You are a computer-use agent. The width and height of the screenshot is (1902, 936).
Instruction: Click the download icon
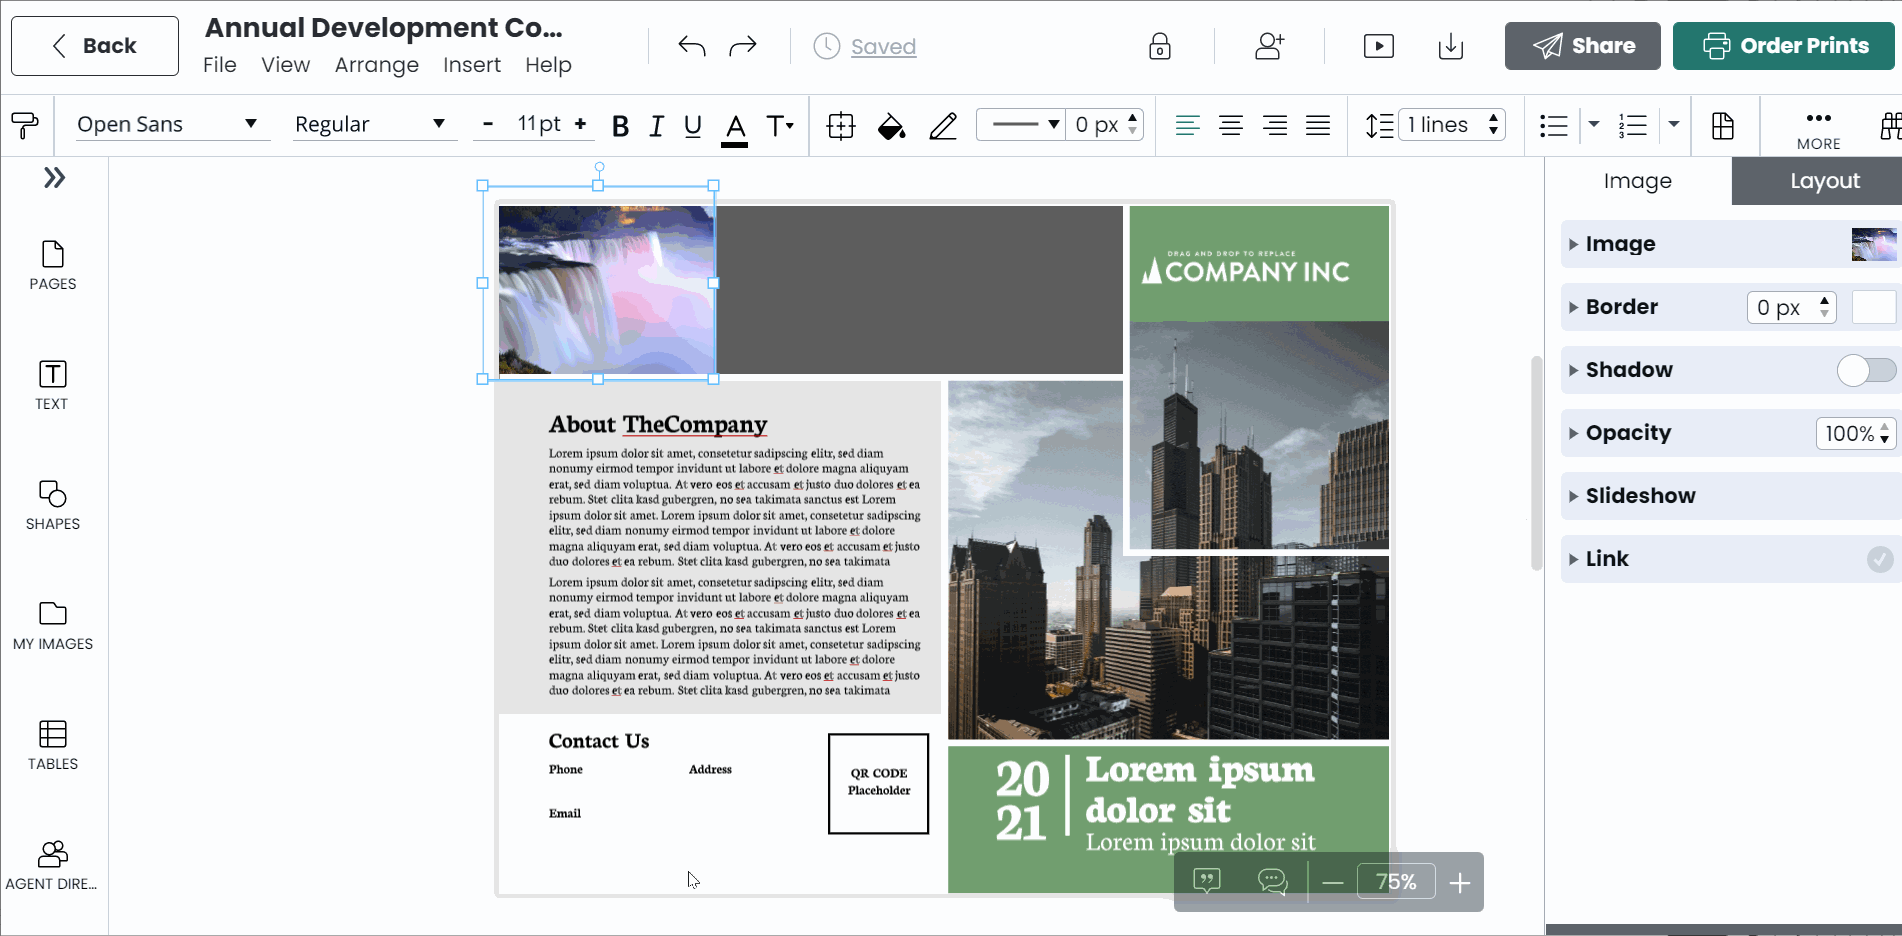pyautogui.click(x=1451, y=46)
